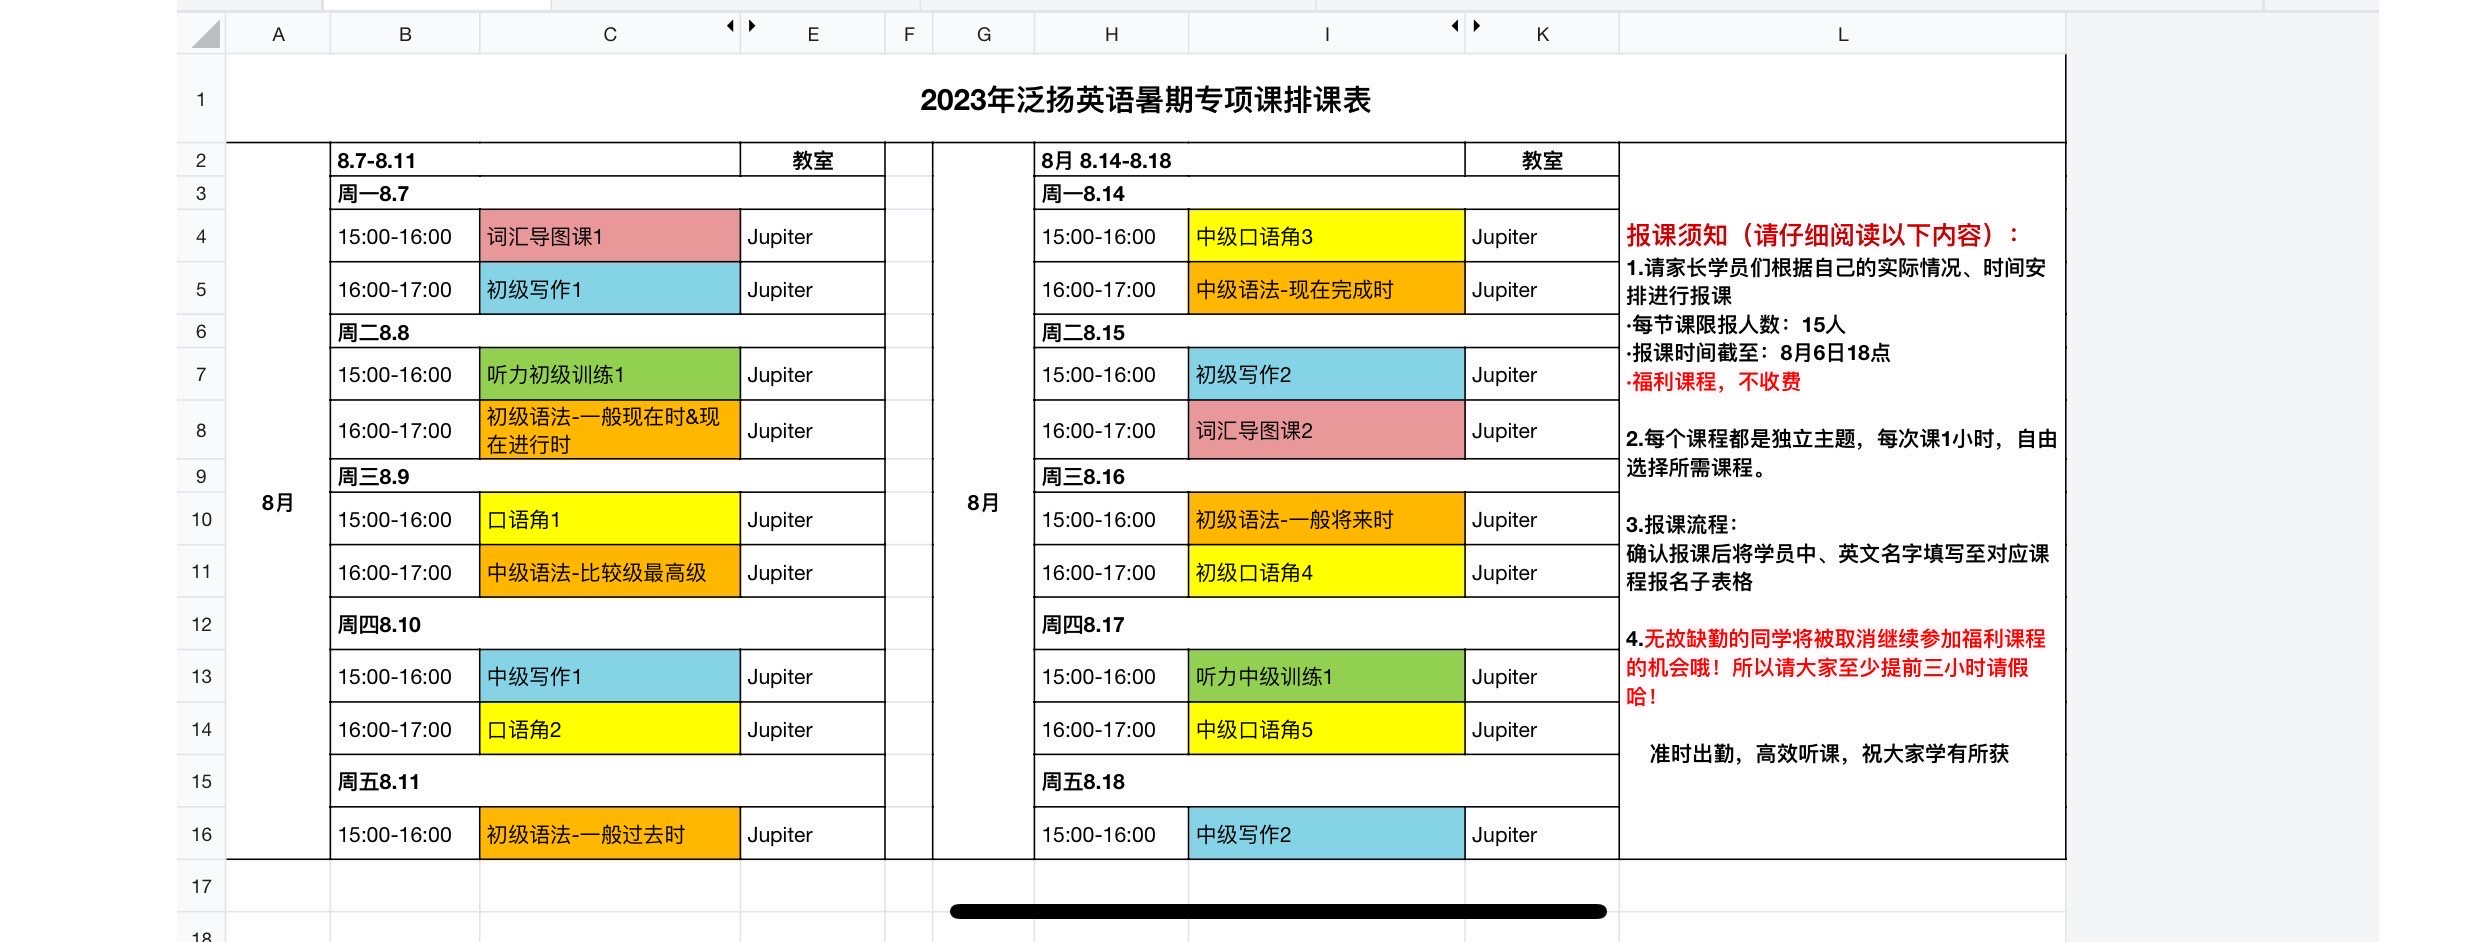Select the 听力初级训练1 cell
2475x942 pixels.
pos(610,374)
